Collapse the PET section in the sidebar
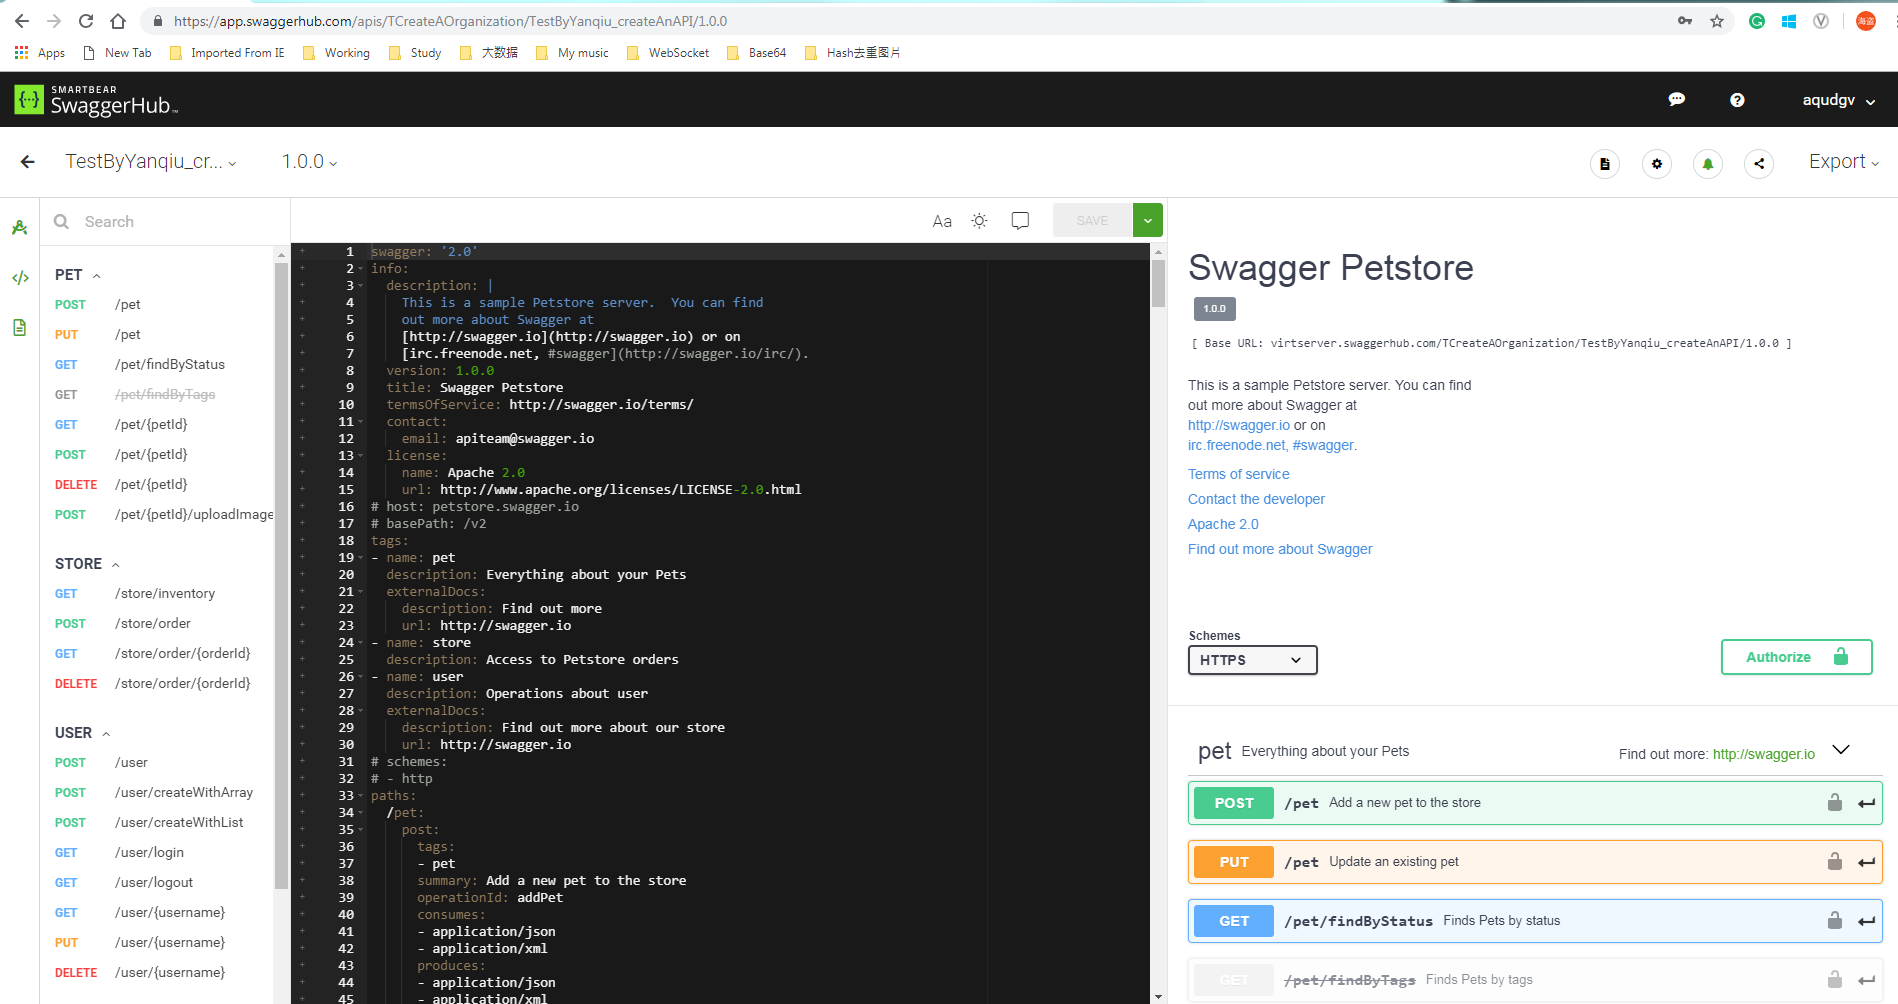The image size is (1898, 1004). [96, 274]
